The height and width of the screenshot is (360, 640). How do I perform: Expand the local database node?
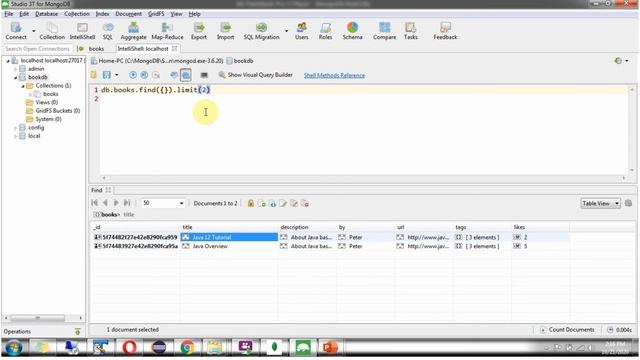tap(16, 136)
